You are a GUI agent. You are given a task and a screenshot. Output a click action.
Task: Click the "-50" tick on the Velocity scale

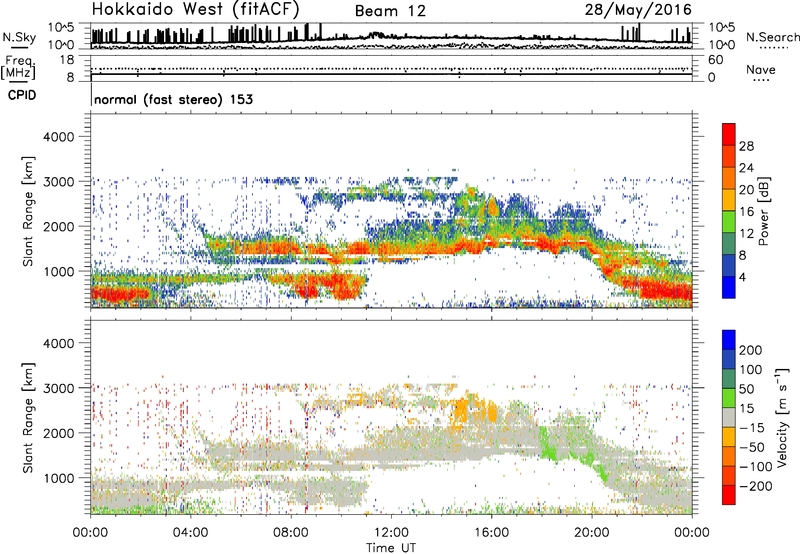pyautogui.click(x=751, y=447)
